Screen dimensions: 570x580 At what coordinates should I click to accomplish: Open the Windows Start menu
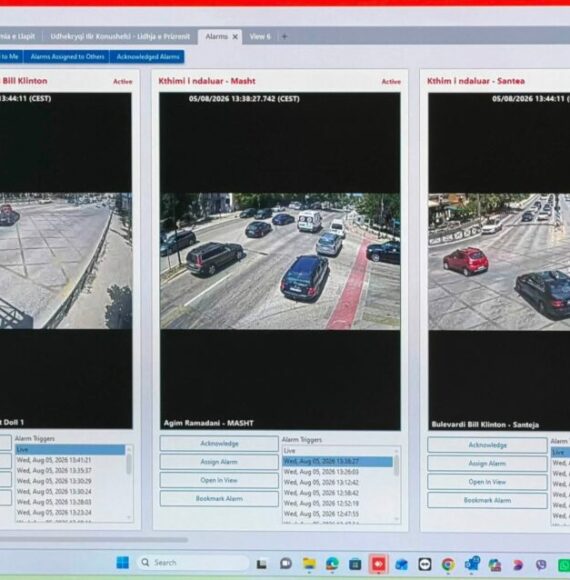(x=122, y=563)
